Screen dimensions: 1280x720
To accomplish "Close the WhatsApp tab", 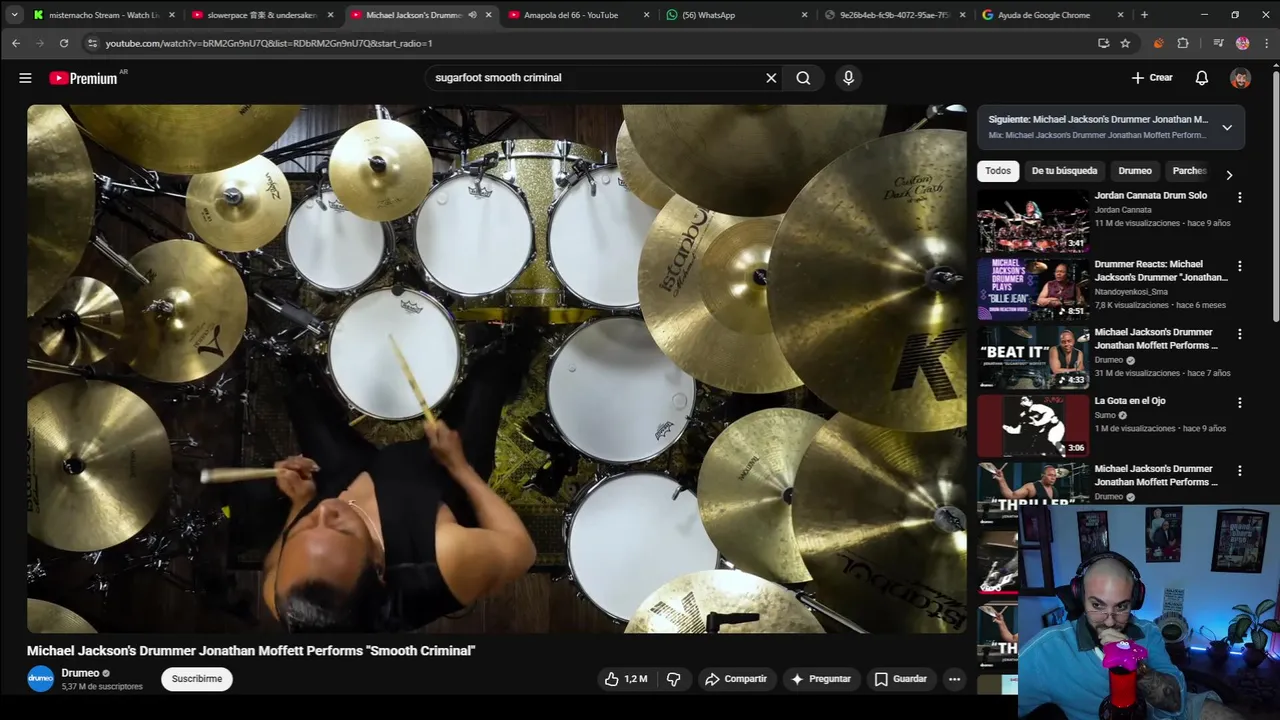I will pos(804,15).
